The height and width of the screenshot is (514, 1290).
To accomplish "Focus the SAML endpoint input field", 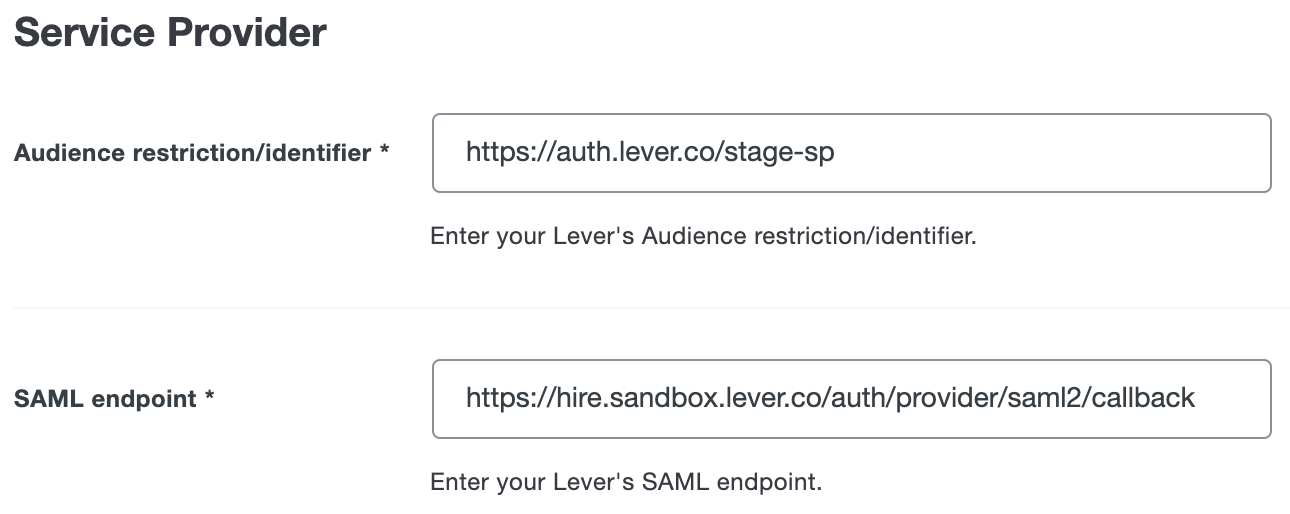I will (x=850, y=399).
